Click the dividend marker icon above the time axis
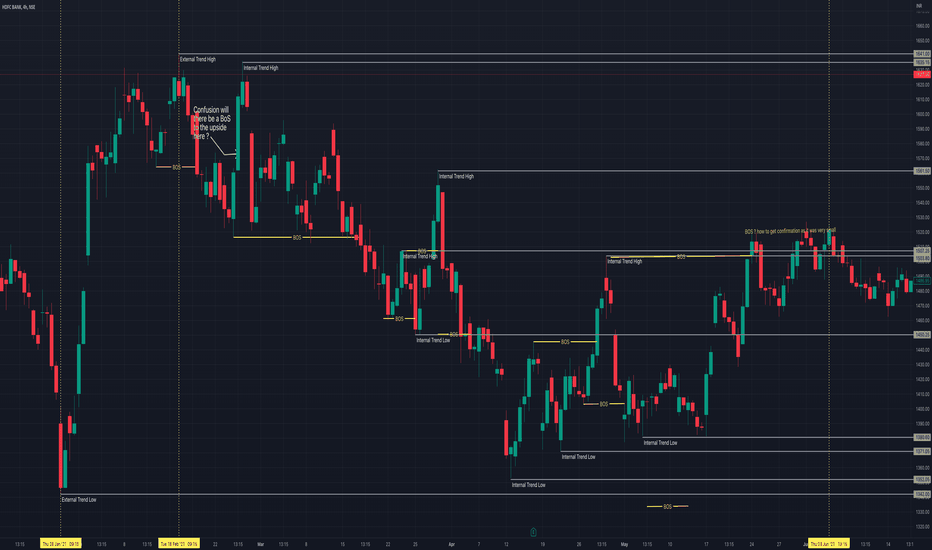Viewport: 932px width, 550px height. (533, 532)
